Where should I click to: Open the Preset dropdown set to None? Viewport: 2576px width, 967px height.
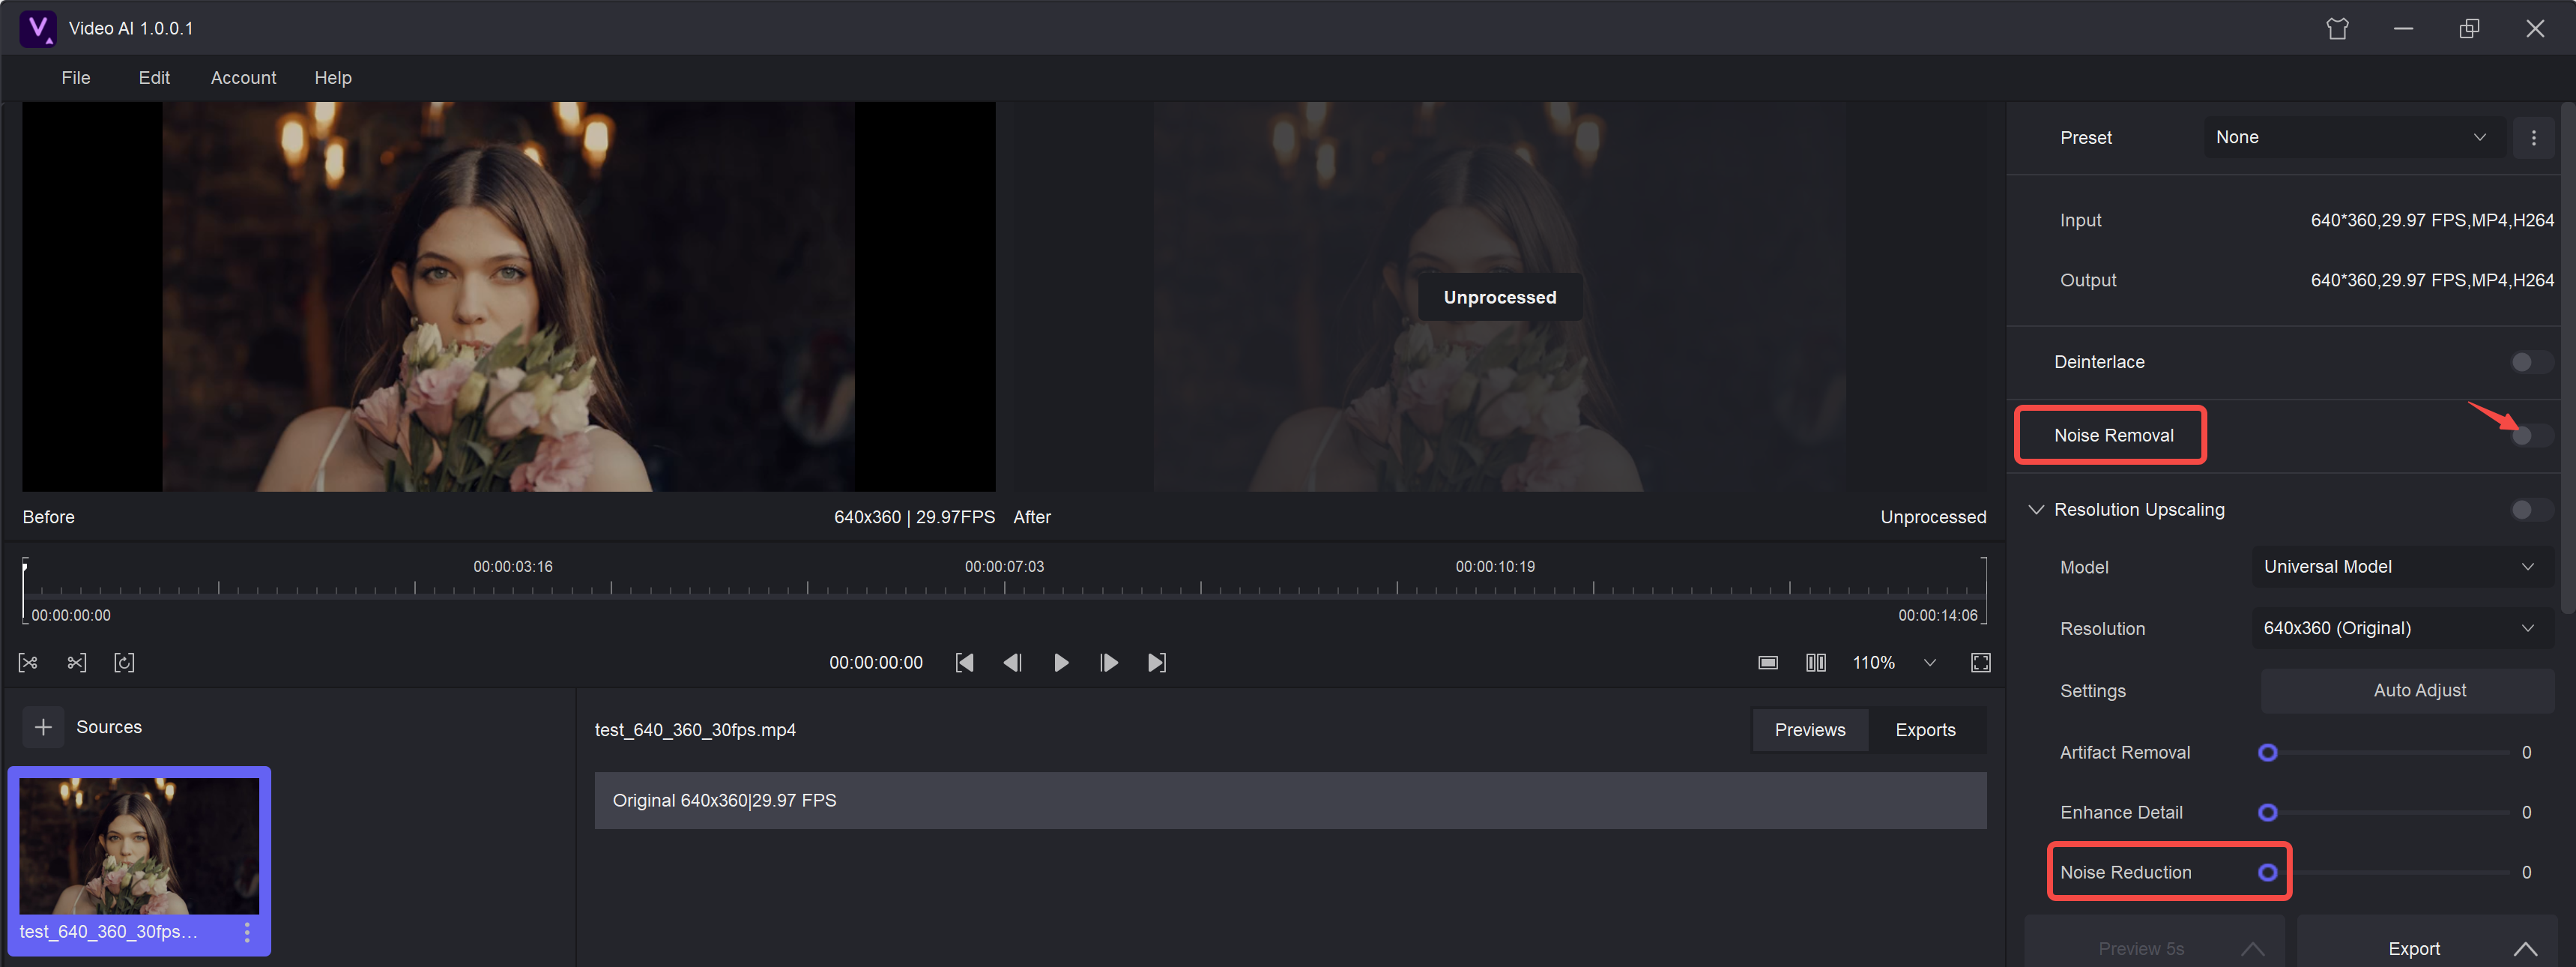point(2353,138)
